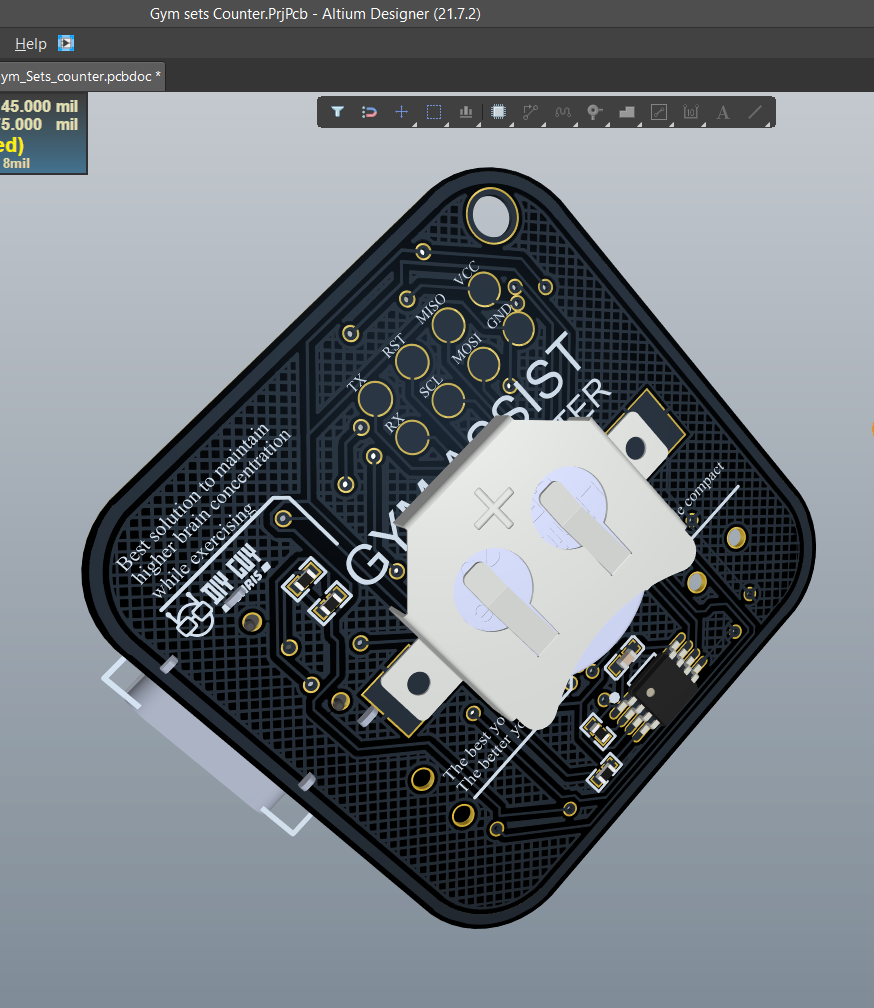Click the VCC test pad on the board

click(484, 289)
